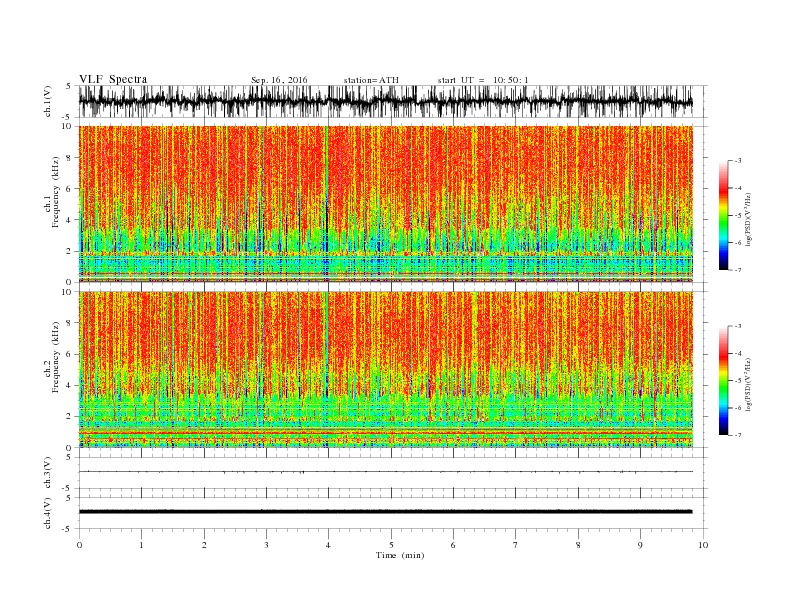
Task: Select the ch.4(V) axis label
Action: pos(48,513)
